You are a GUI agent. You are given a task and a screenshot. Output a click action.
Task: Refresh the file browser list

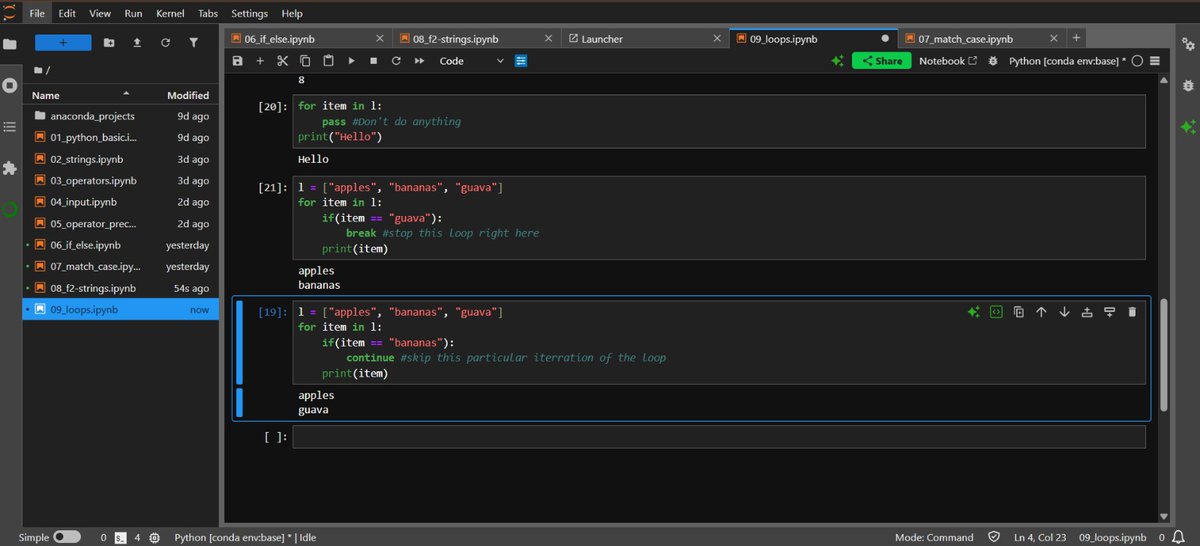(x=165, y=43)
